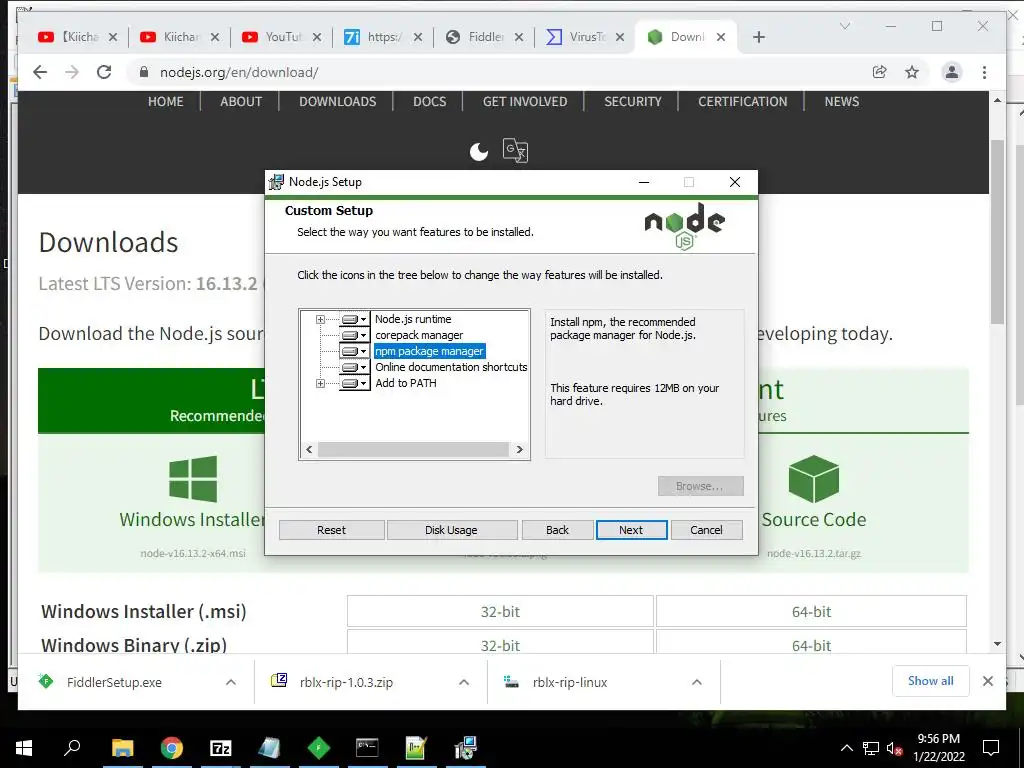Click Show all downloads button
1024x768 pixels.
(x=931, y=681)
